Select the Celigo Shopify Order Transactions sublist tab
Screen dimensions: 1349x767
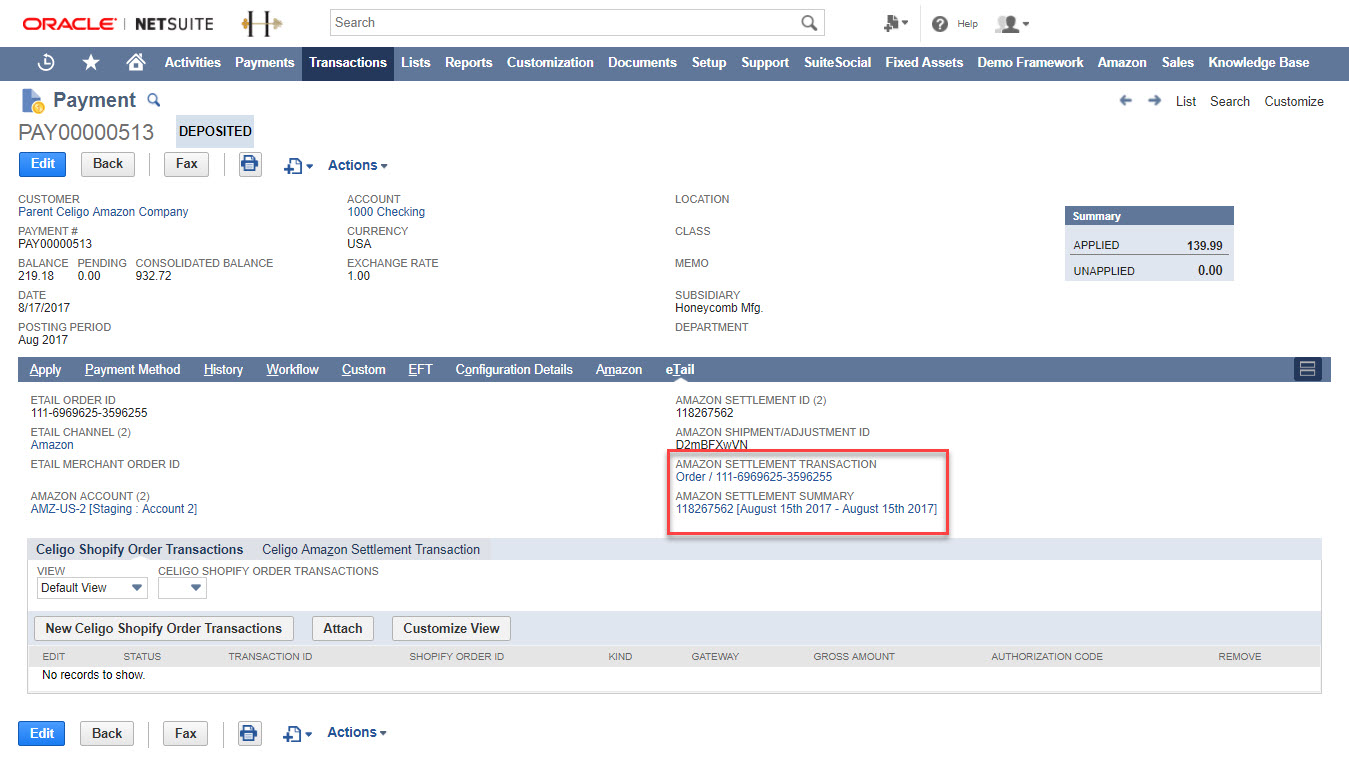click(x=140, y=550)
